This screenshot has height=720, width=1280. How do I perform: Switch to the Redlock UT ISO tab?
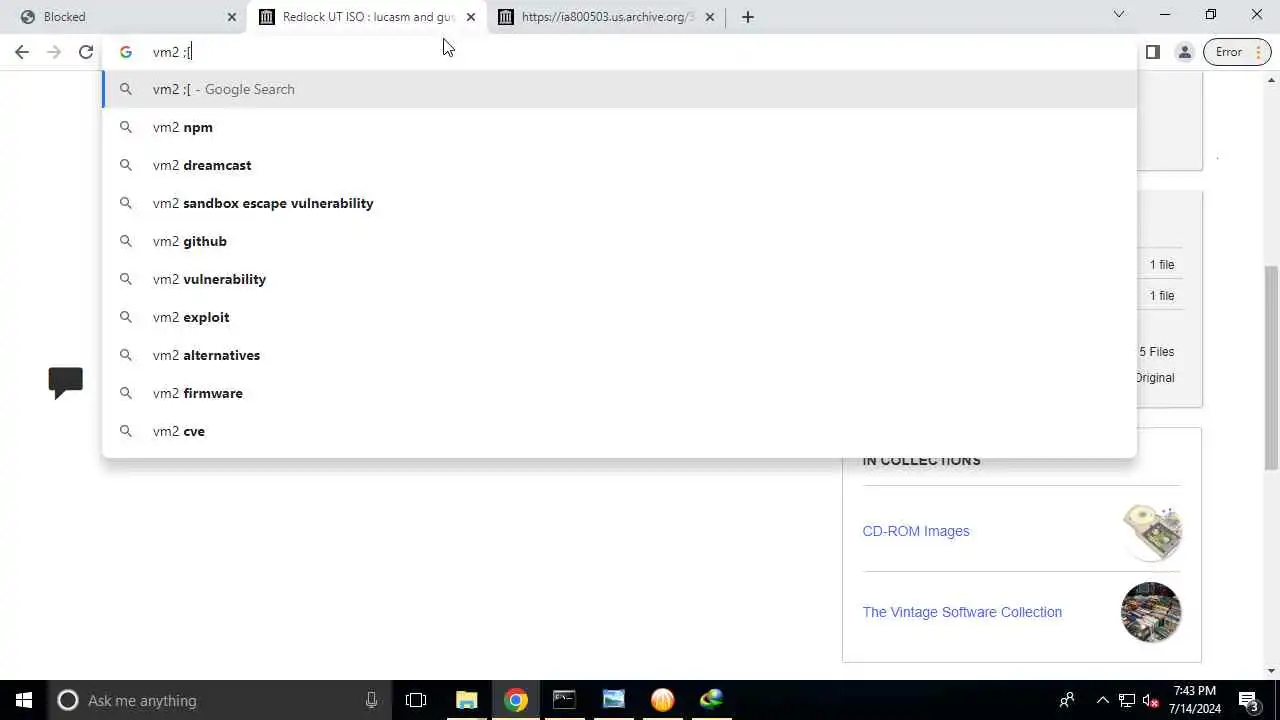tap(367, 17)
